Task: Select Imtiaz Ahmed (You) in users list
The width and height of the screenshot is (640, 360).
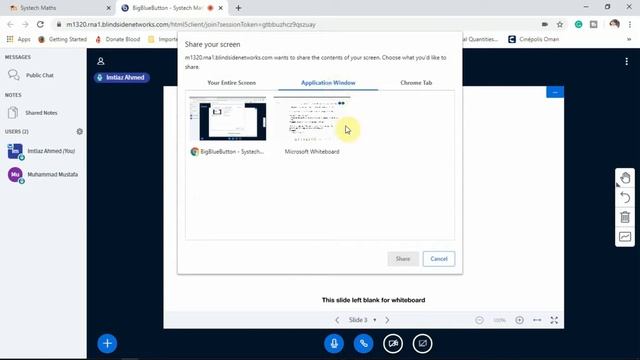Action: (x=42, y=151)
